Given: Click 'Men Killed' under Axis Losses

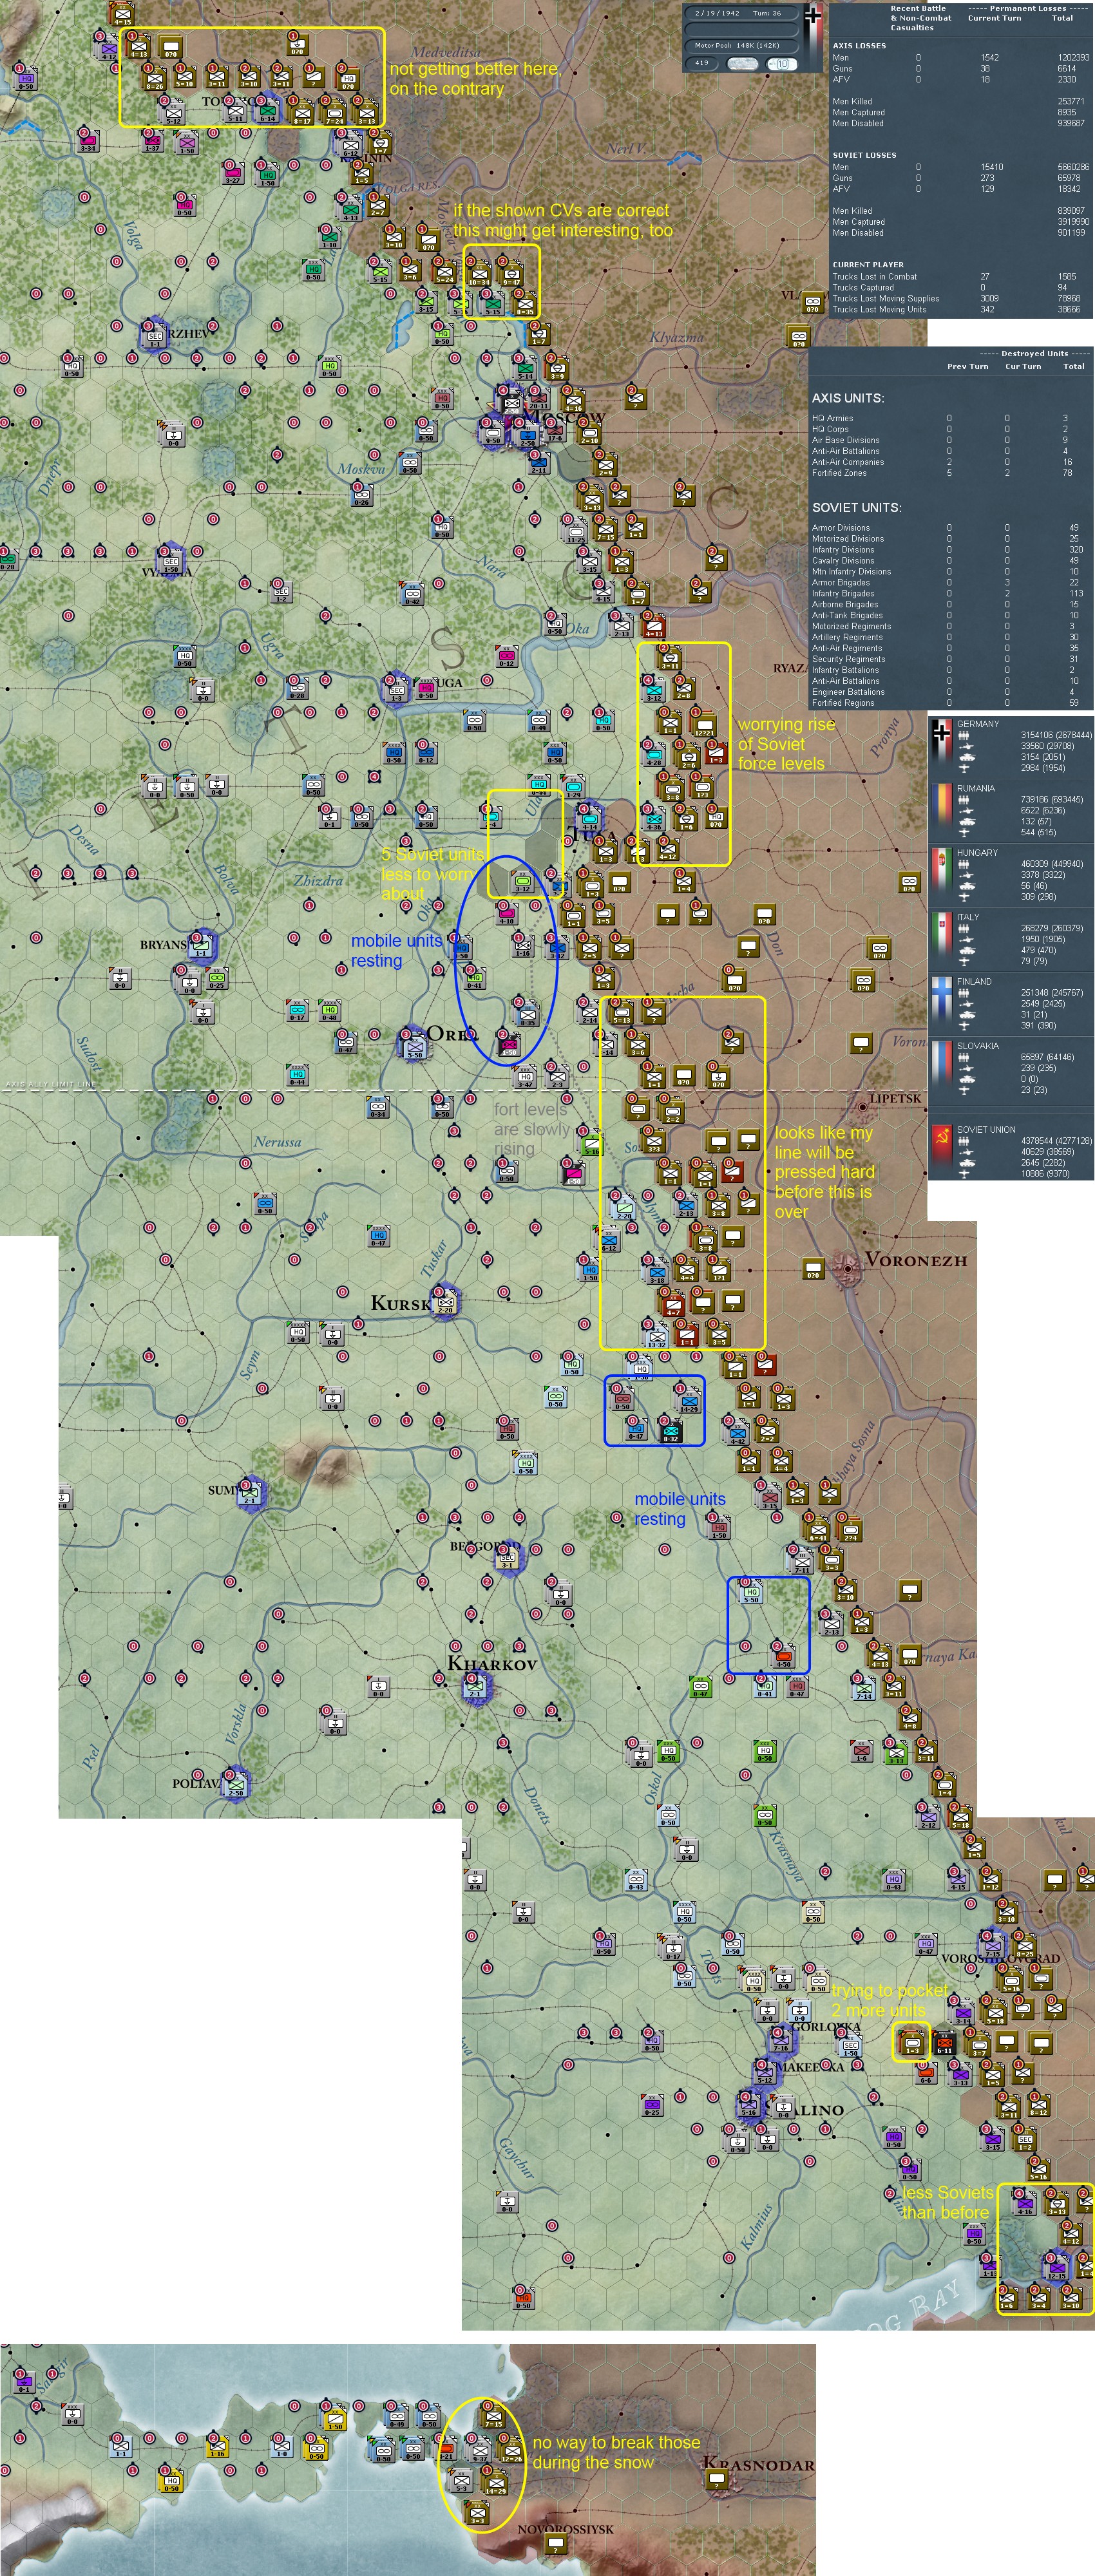Looking at the screenshot, I should tap(852, 101).
